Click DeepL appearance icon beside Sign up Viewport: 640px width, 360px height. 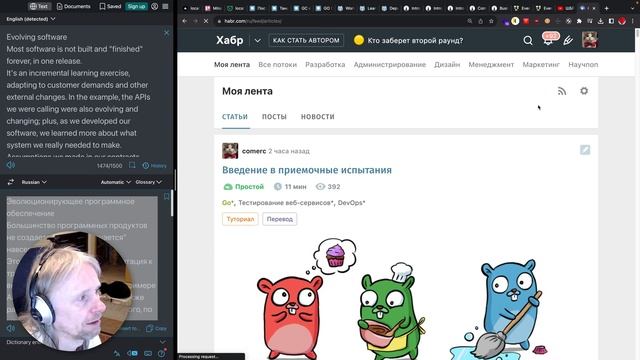(x=155, y=7)
